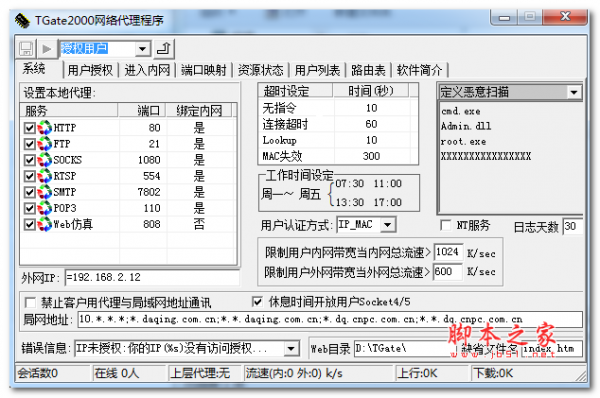This screenshot has width=600, height=398.
Task: Select cmd.exe in malicious scan list
Action: point(461,111)
